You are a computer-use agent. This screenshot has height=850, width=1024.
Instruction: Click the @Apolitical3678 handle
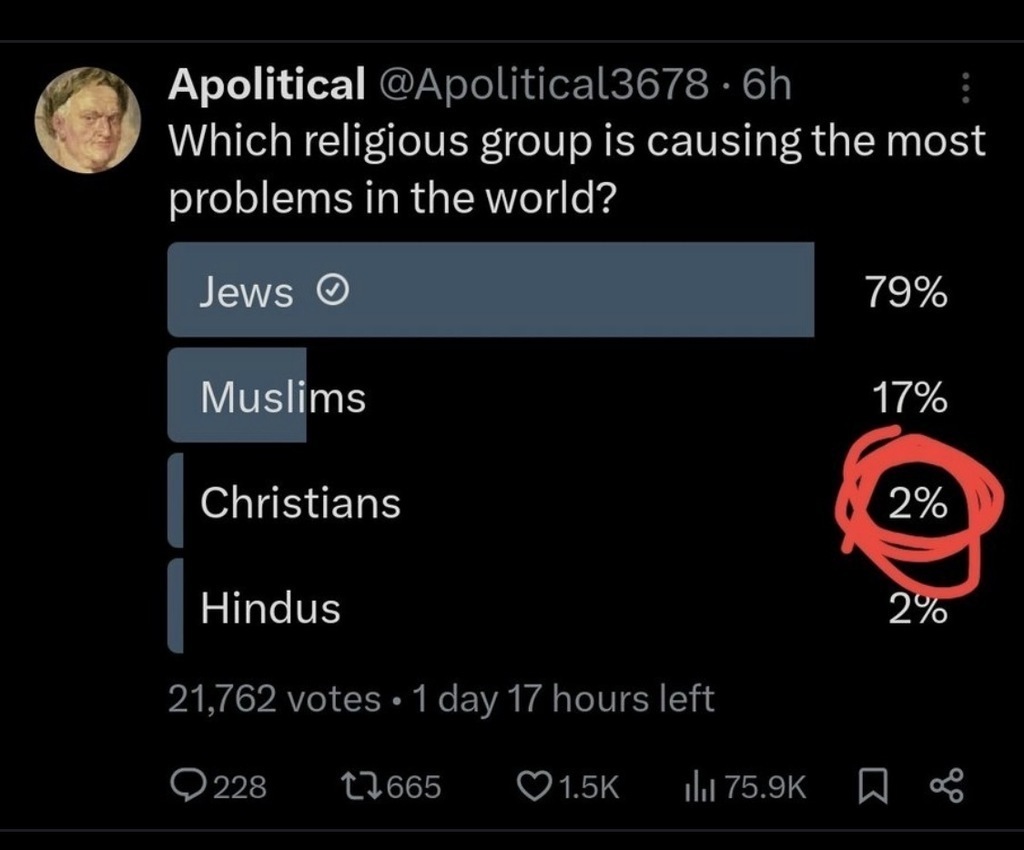coord(541,87)
